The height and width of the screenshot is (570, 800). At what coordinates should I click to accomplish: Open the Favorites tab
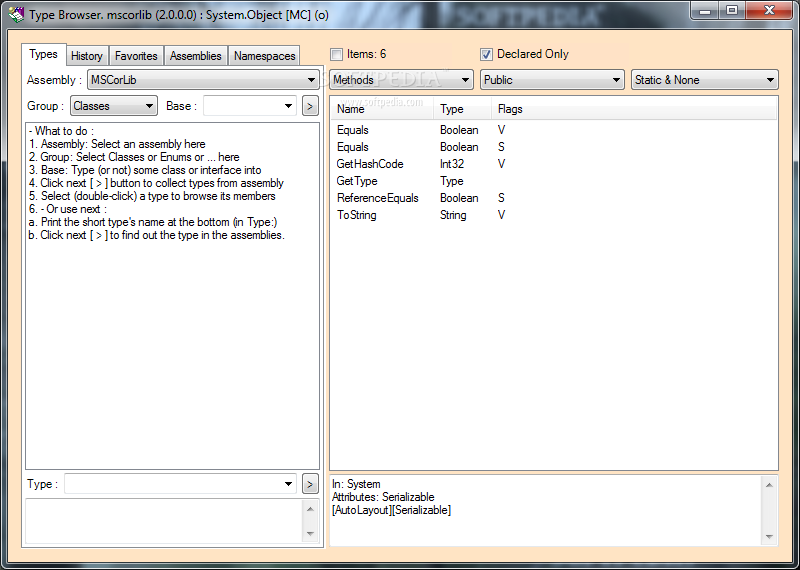point(136,56)
